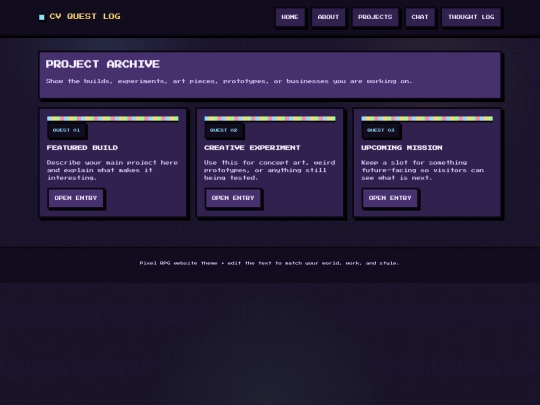Click the 'Show the builds, experiments' subtitle
540x405 pixels.
229,81
